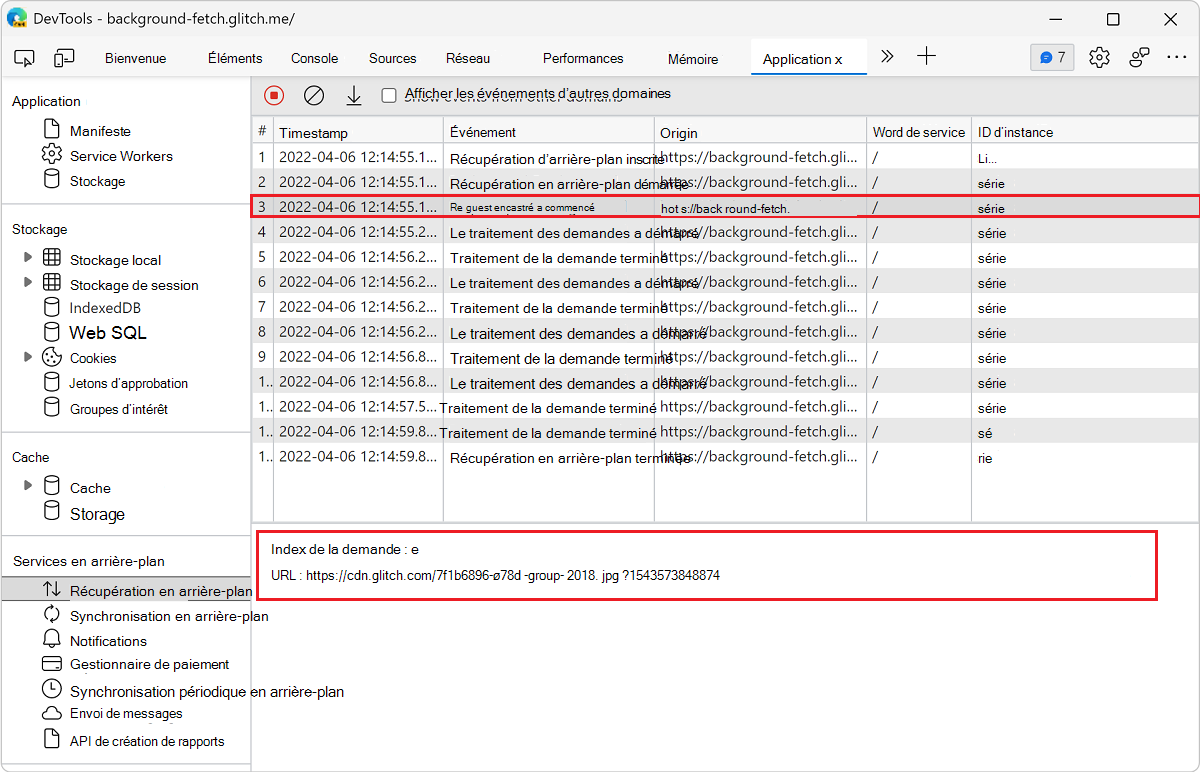Viewport: 1200px width, 772px height.
Task: Expand the Stockage de session node
Action: point(27,284)
